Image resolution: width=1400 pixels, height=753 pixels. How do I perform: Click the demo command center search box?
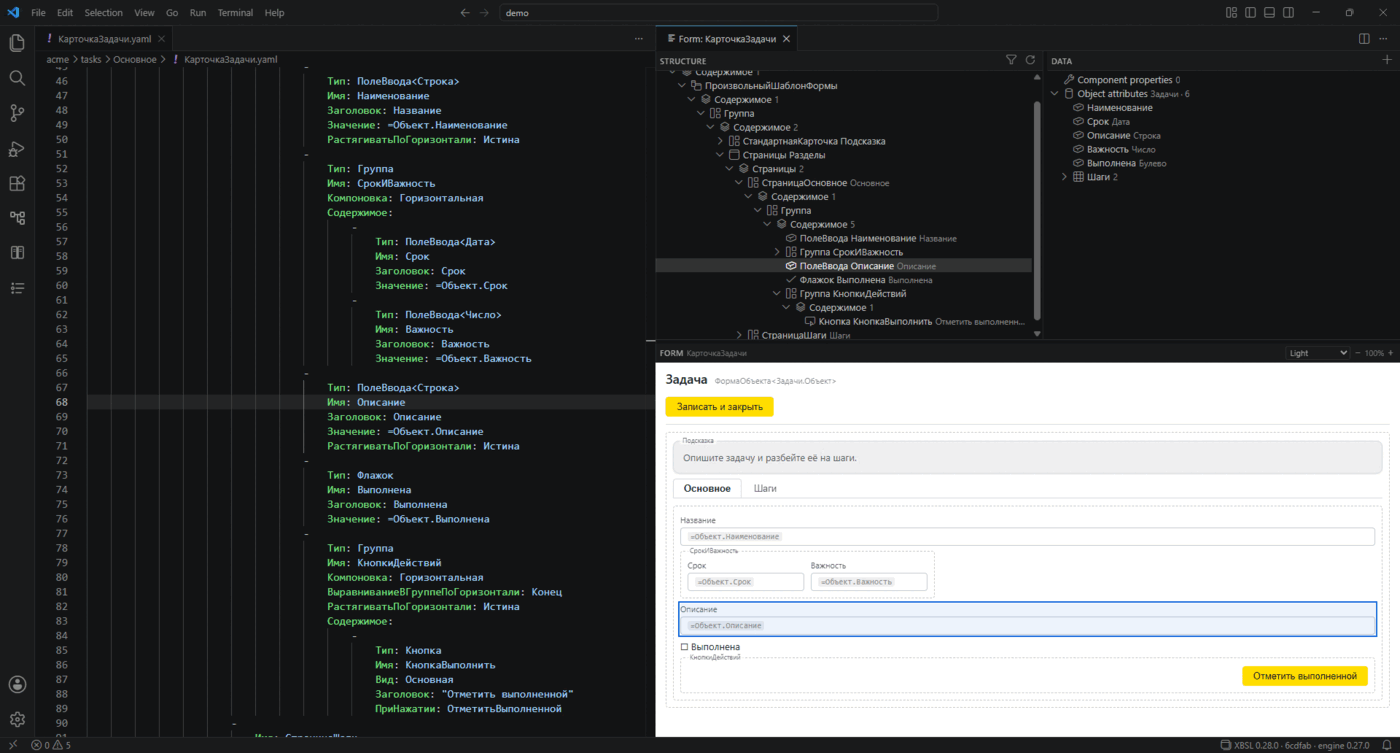(718, 13)
